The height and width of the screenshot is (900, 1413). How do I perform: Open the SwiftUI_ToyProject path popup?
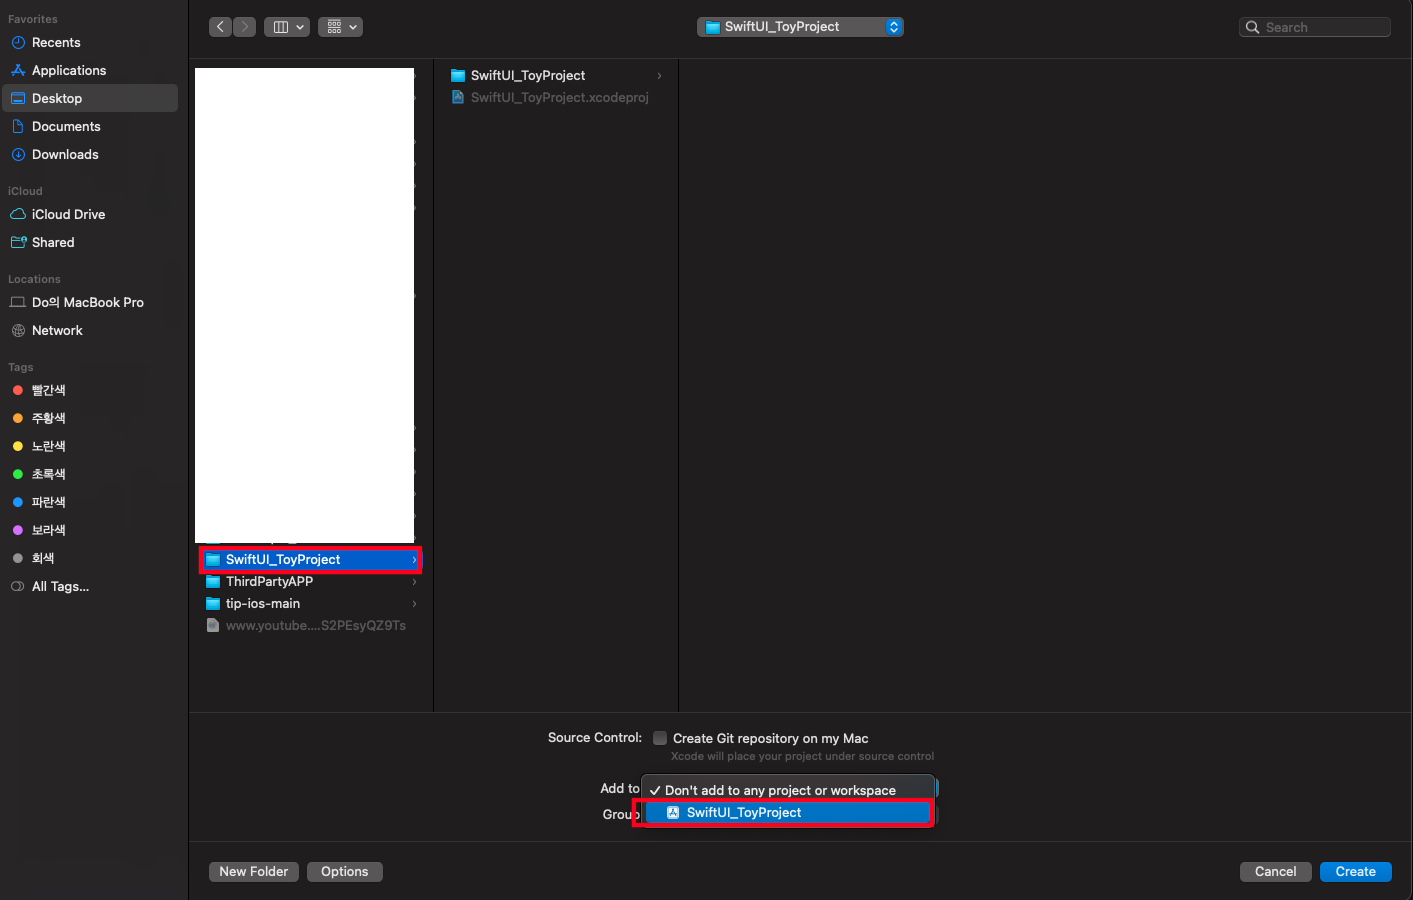[800, 27]
